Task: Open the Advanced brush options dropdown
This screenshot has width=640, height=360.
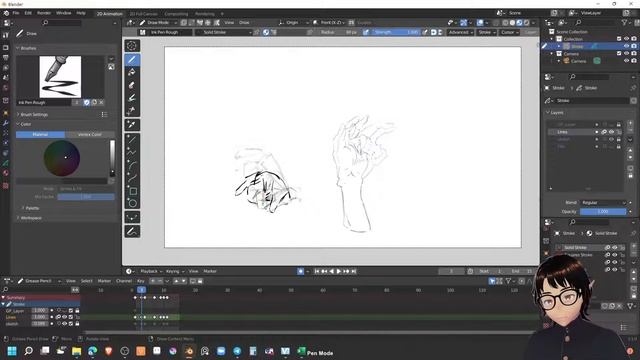Action: tap(460, 32)
